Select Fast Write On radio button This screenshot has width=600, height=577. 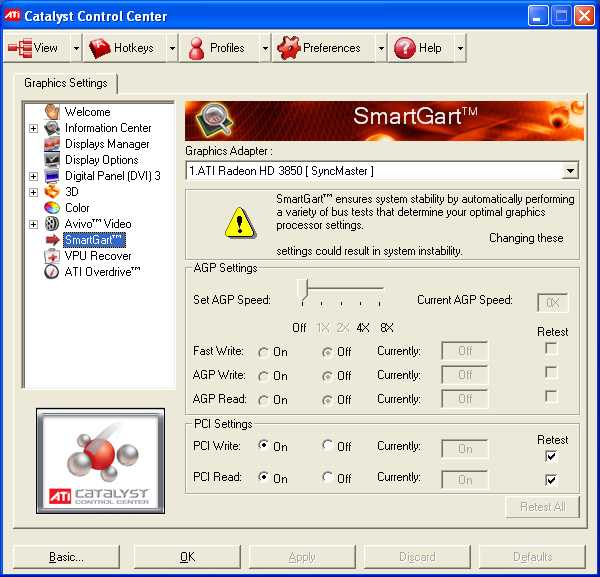[264, 352]
